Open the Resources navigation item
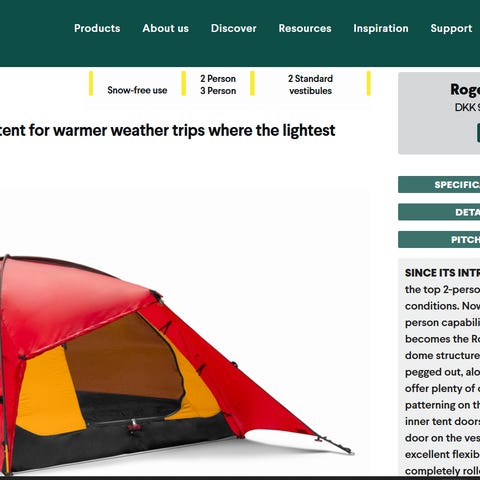 click(x=305, y=28)
